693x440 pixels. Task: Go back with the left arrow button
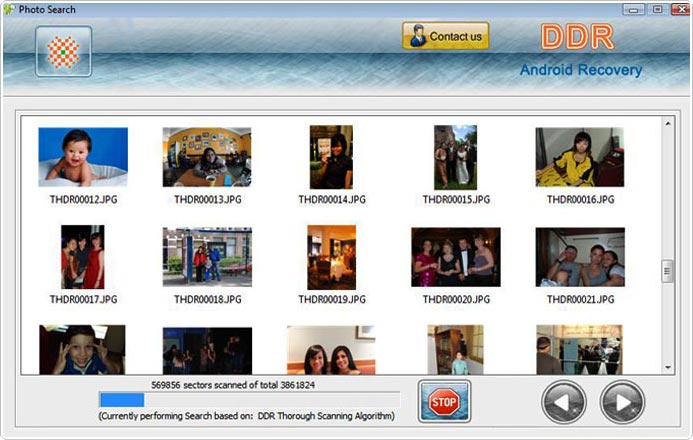(x=564, y=402)
